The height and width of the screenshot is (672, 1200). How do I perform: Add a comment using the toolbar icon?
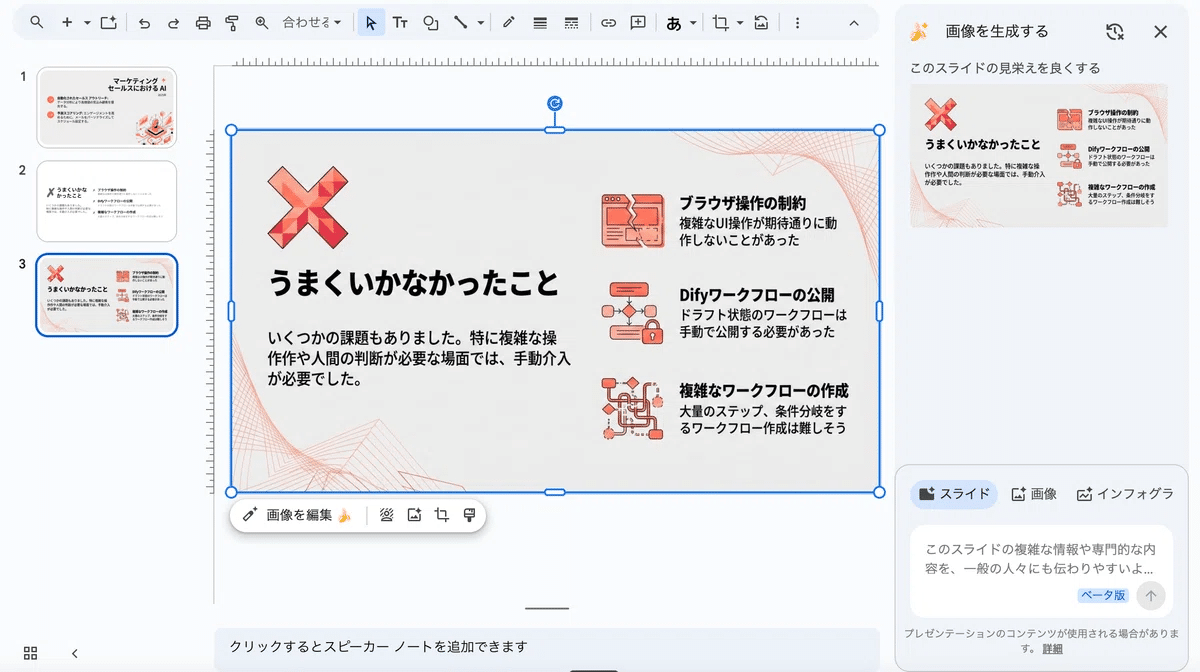(638, 23)
